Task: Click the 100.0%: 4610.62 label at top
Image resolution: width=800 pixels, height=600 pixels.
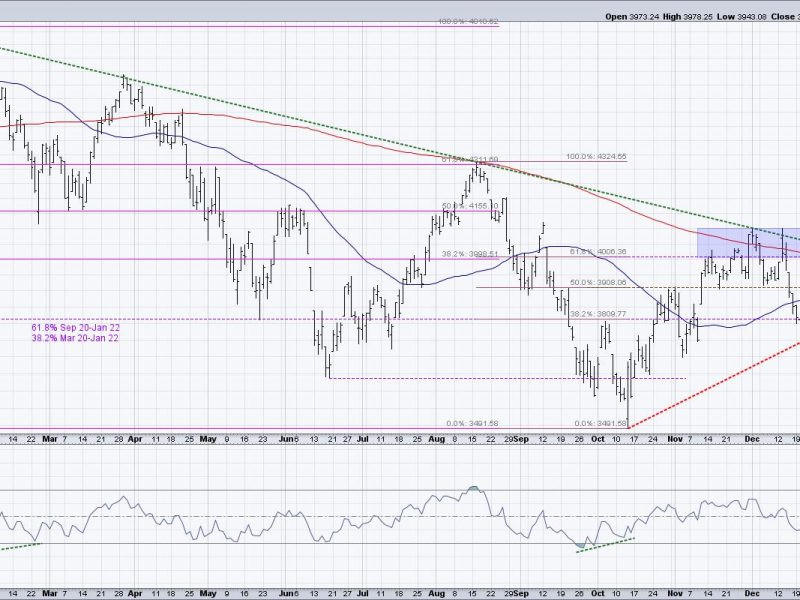Action: coord(442,21)
